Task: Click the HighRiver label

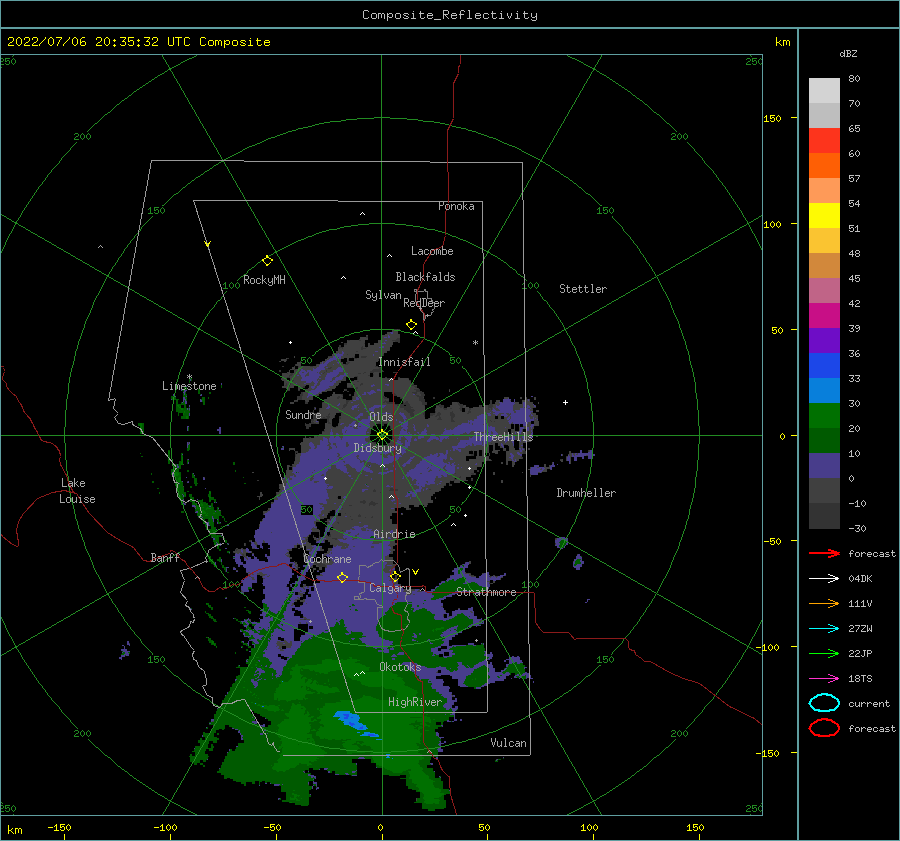Action: [415, 702]
